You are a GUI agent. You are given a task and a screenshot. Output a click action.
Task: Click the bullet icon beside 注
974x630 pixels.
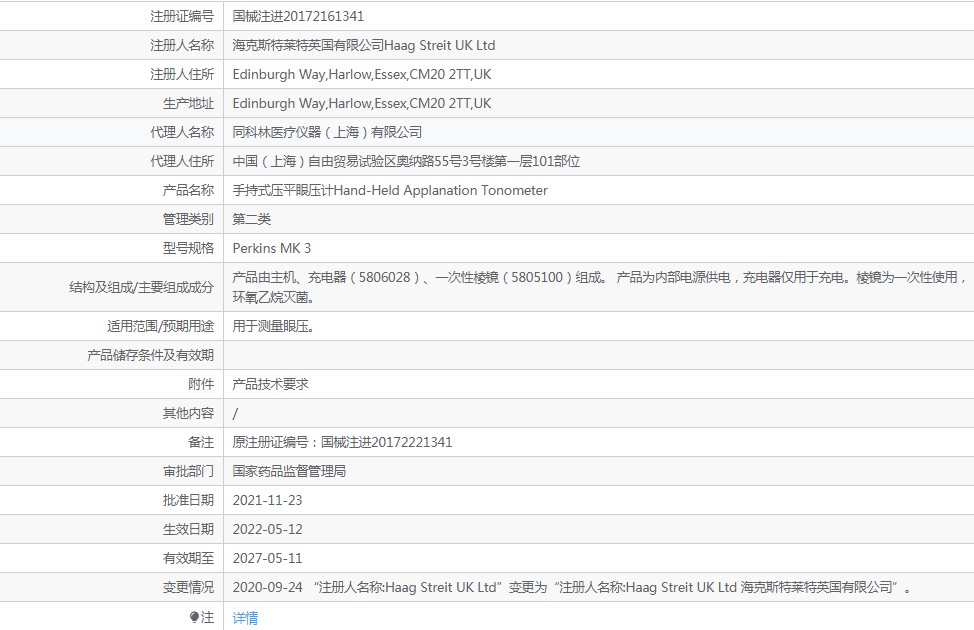tap(194, 617)
